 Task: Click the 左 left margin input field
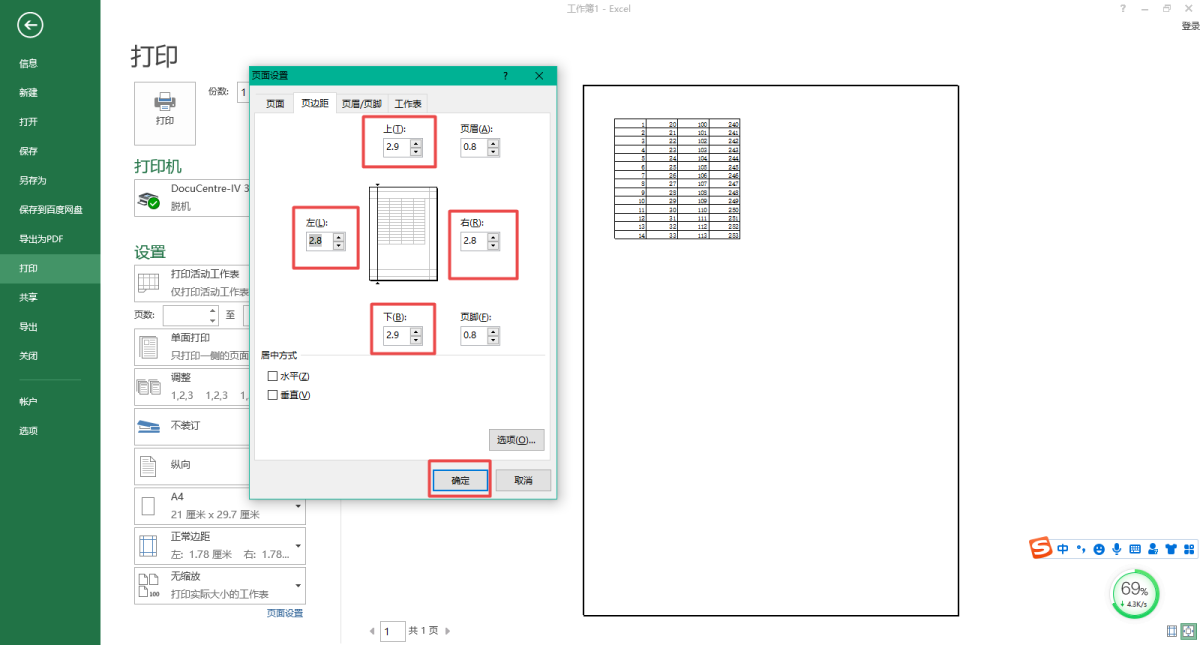click(319, 241)
